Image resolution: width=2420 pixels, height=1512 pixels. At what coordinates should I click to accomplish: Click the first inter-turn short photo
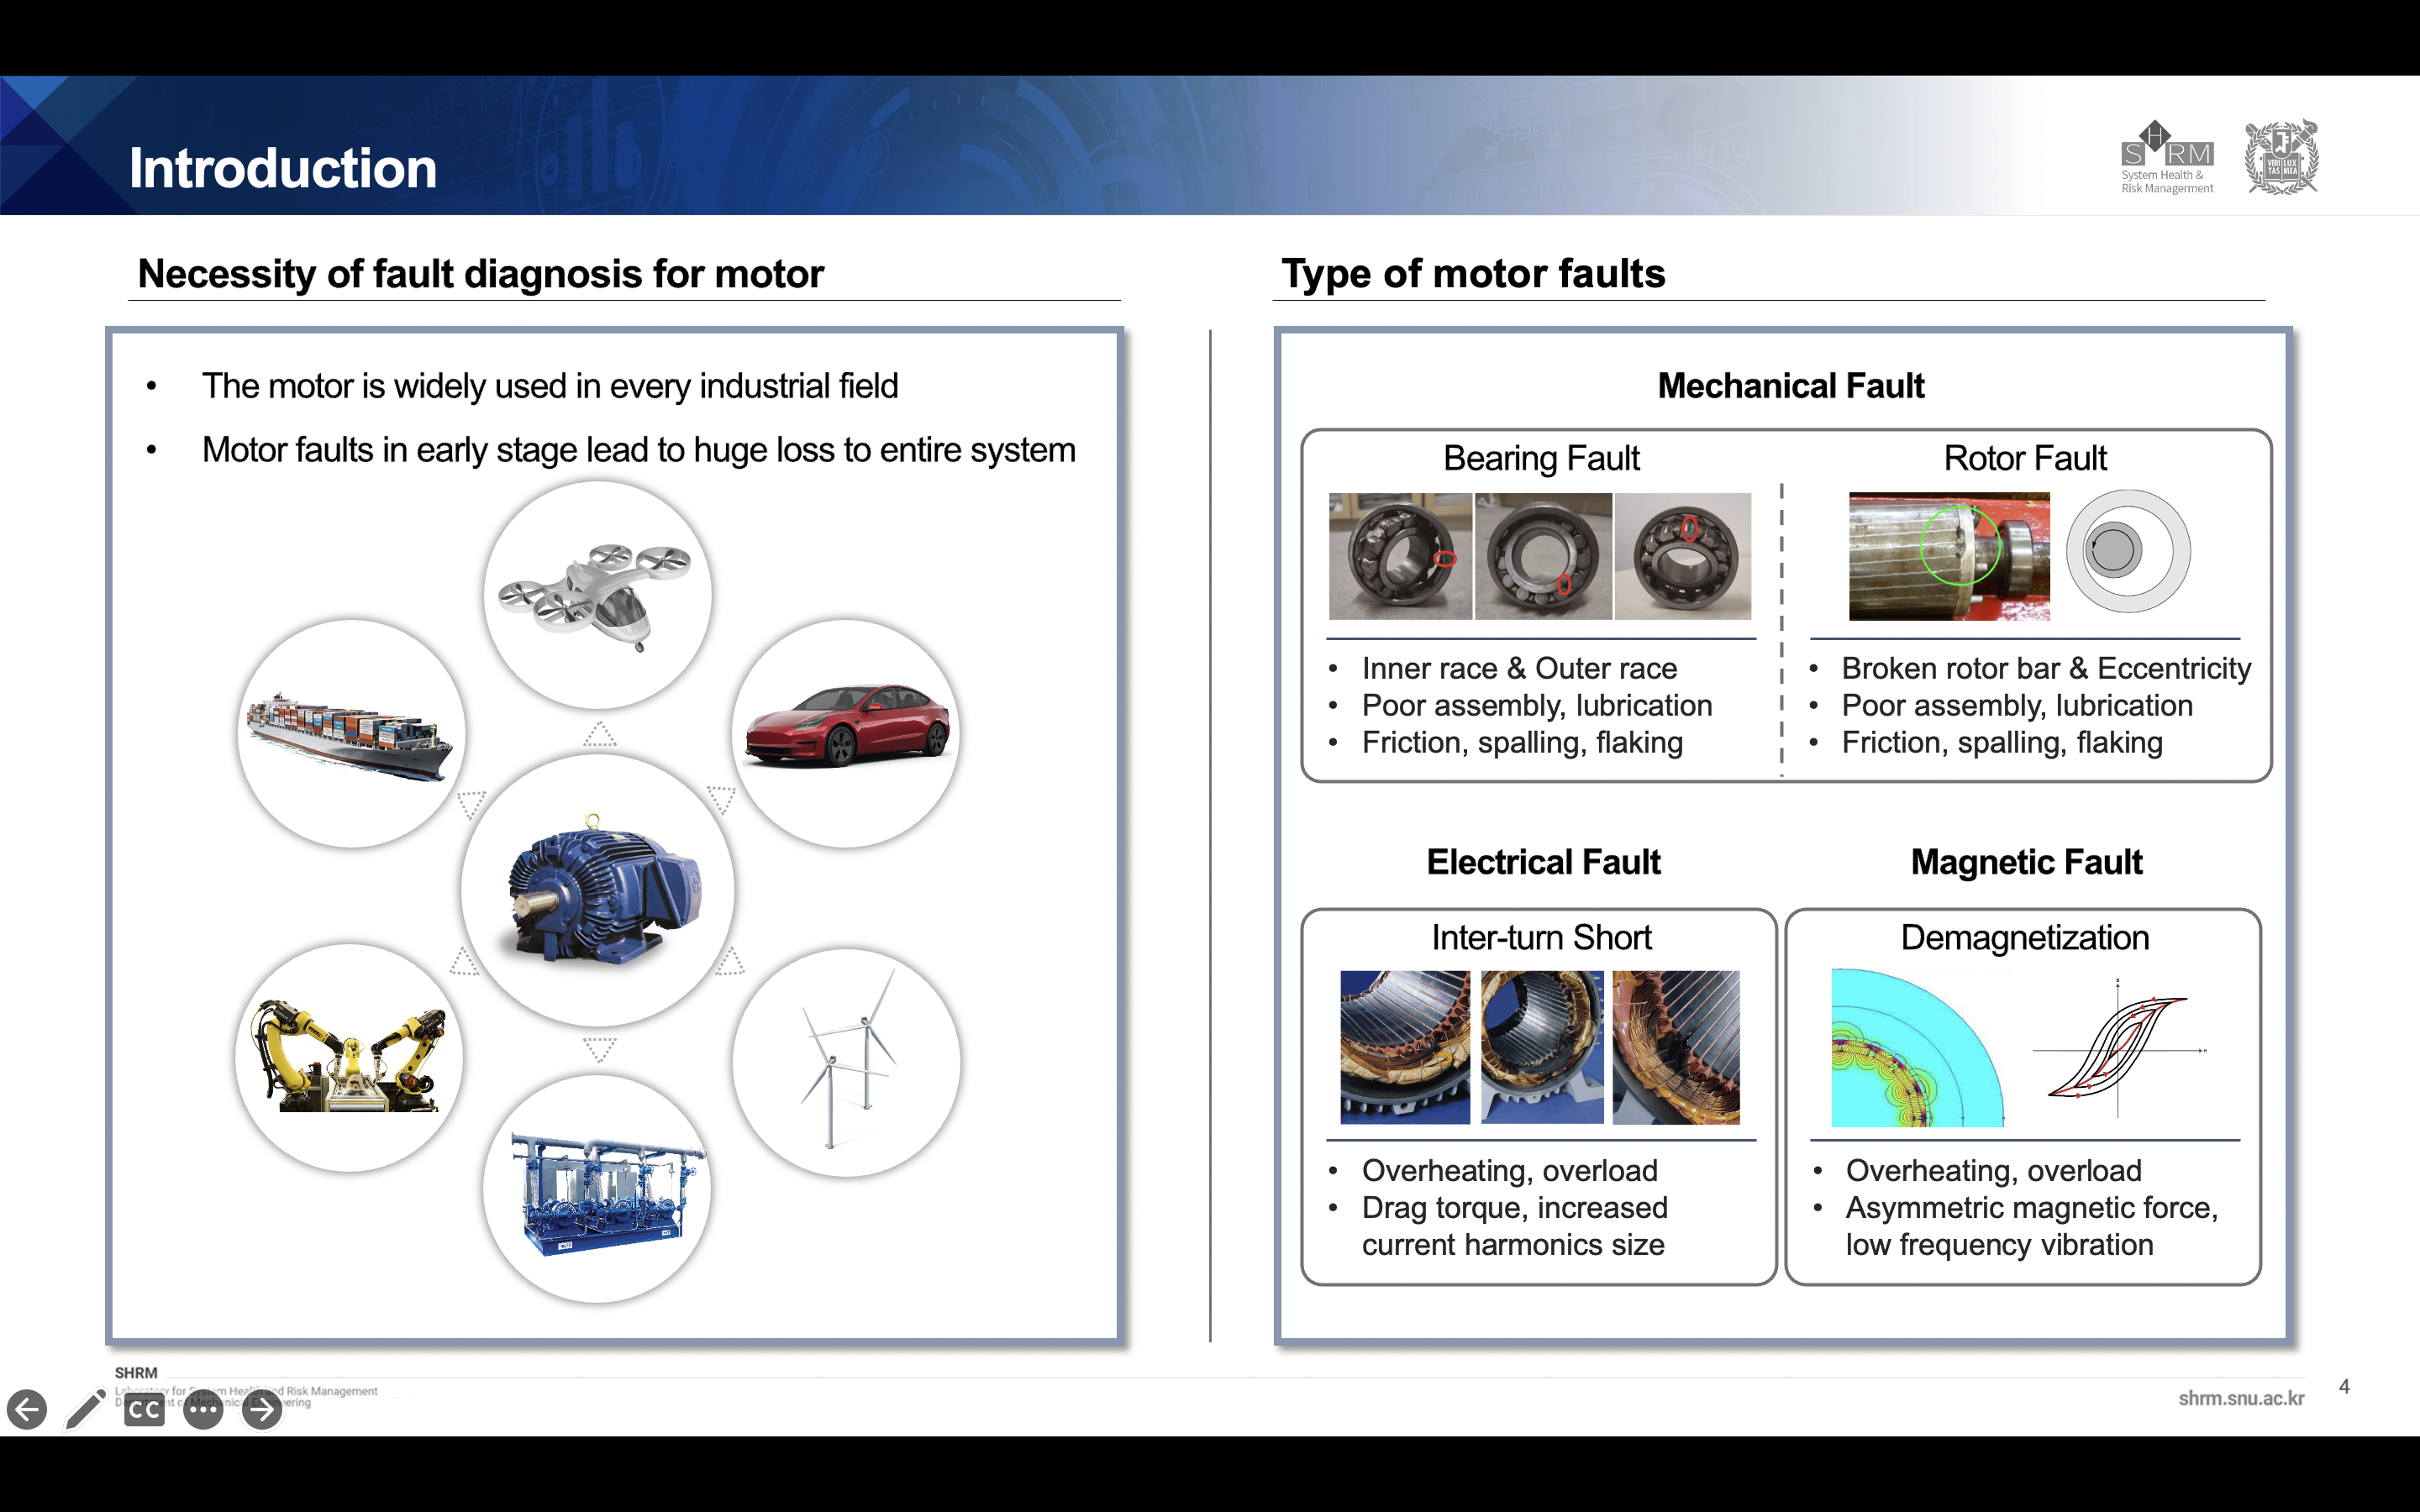click(1405, 1047)
